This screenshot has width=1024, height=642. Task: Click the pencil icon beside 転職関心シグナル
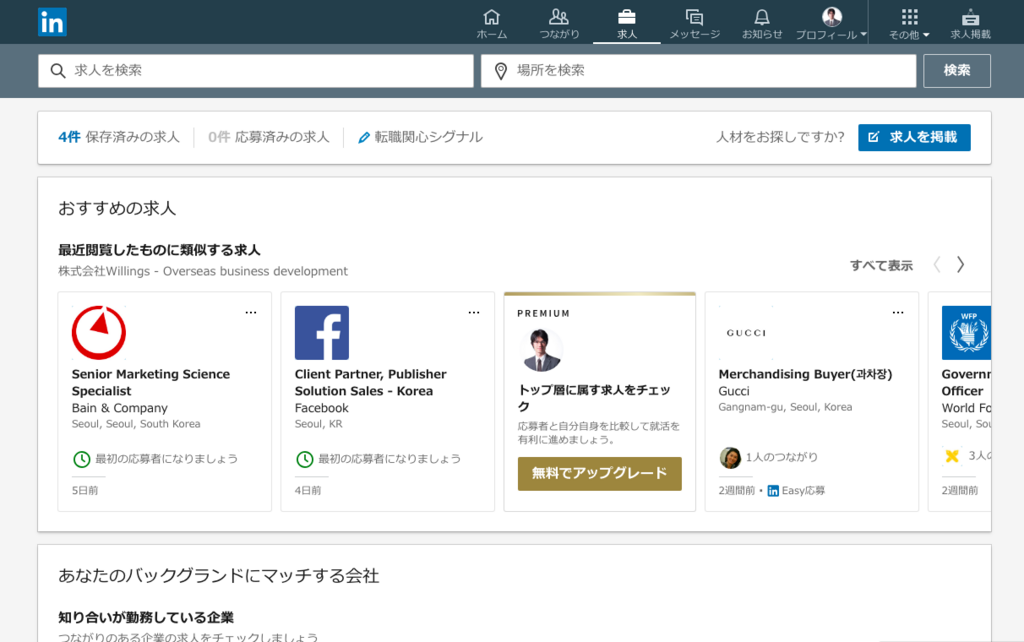click(364, 137)
